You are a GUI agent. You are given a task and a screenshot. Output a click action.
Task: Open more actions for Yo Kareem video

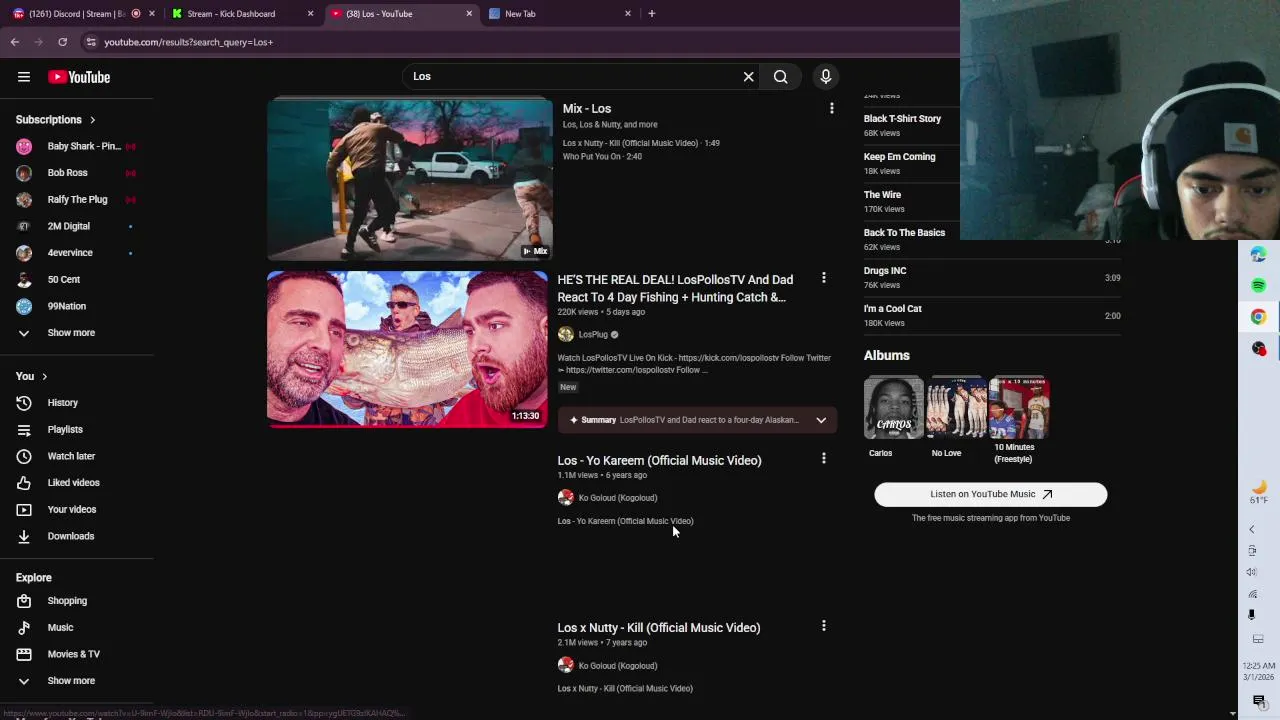click(824, 459)
